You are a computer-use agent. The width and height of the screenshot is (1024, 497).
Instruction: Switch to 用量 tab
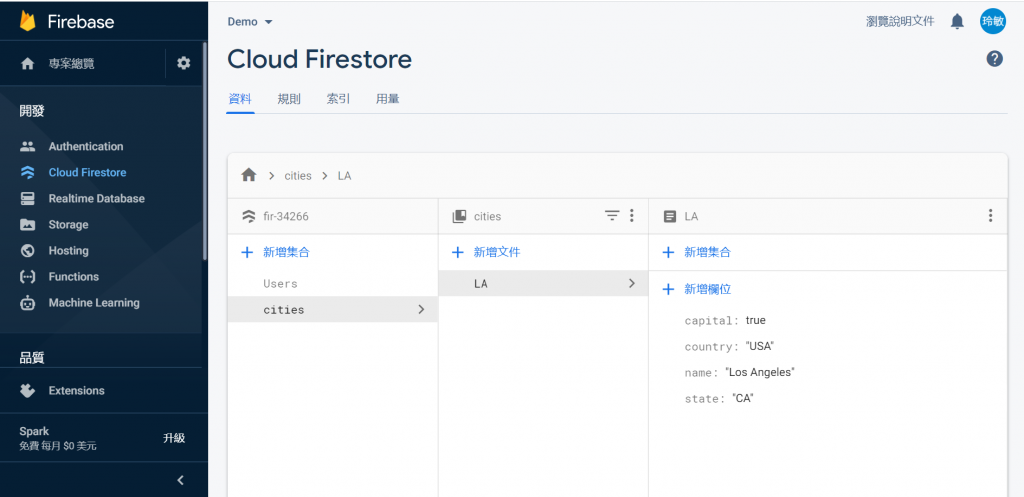pos(388,99)
